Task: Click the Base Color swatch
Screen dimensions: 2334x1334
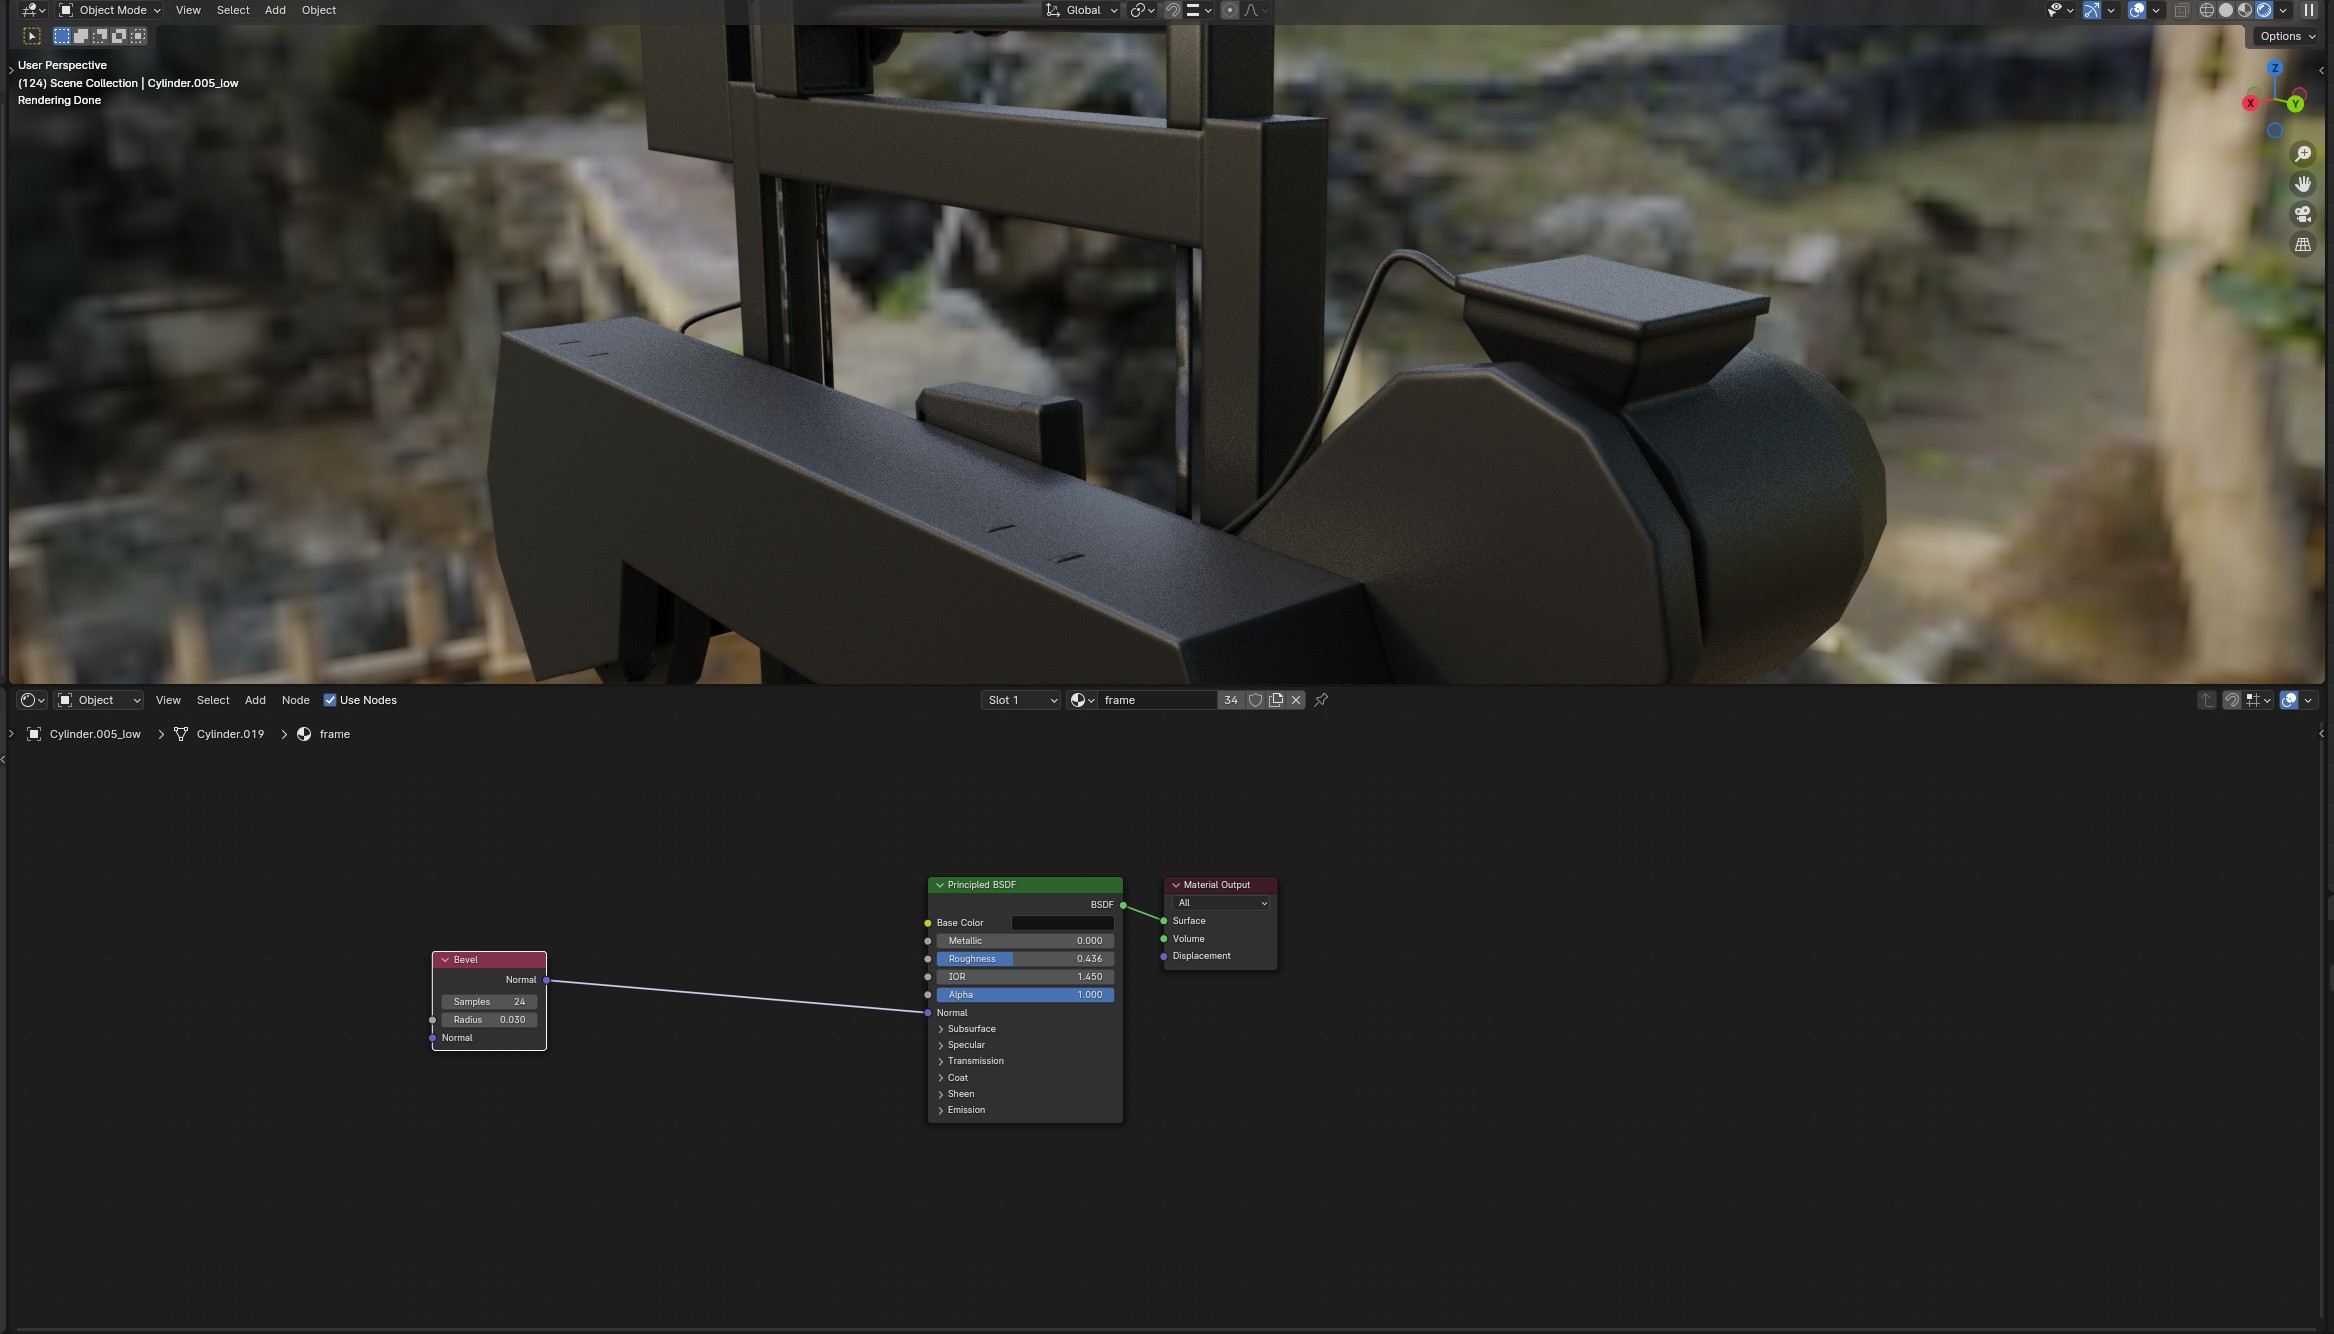Action: [1062, 923]
